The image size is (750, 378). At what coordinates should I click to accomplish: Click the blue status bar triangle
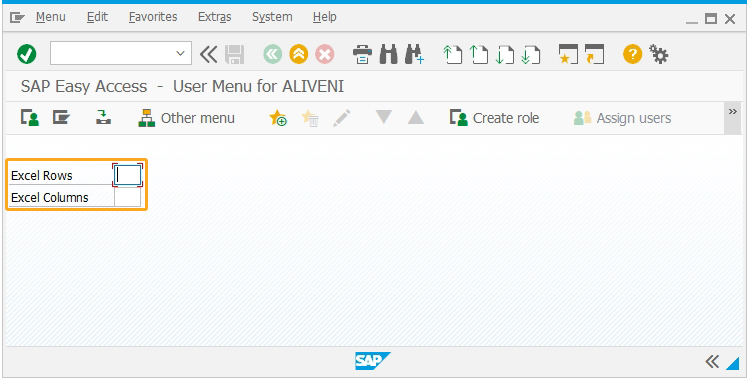pos(733,364)
